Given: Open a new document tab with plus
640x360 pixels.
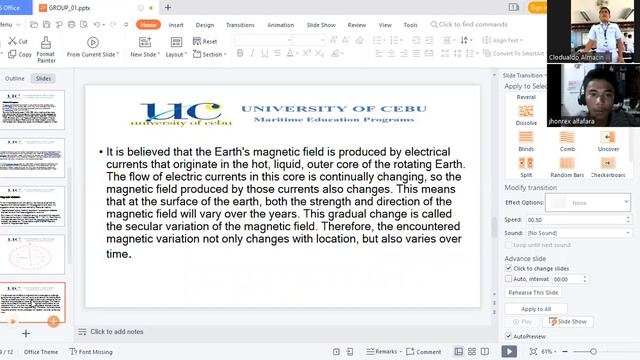Looking at the screenshot, I should point(168,7).
